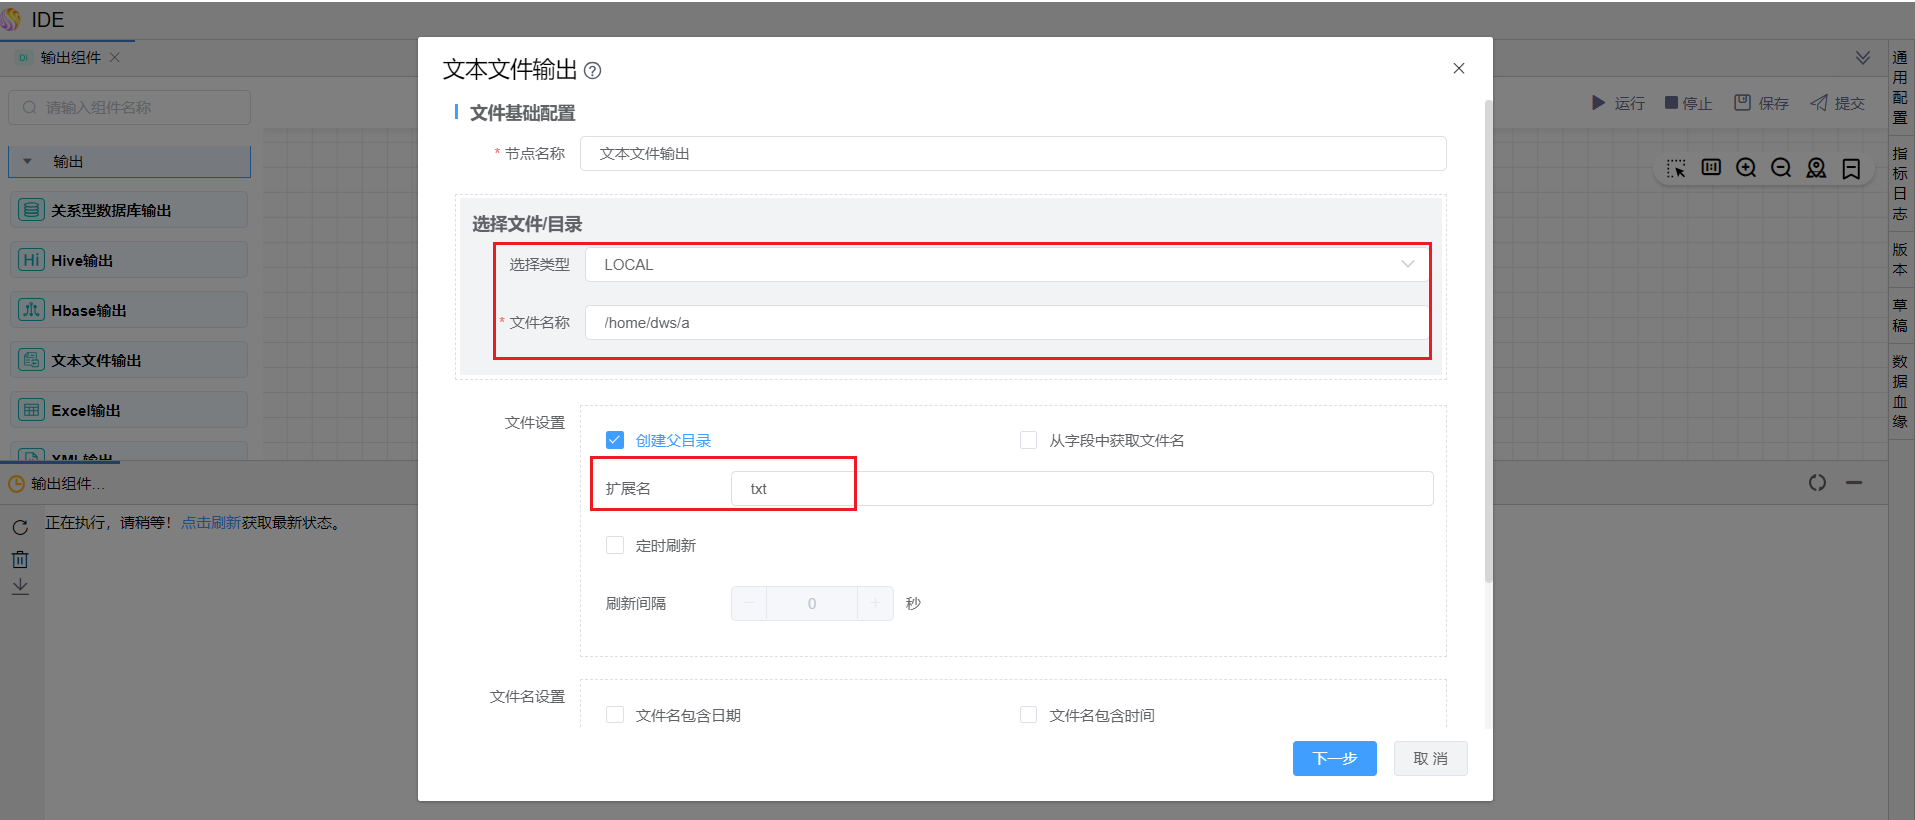Click the zoom in canvas icon
1915x820 pixels.
point(1746,168)
